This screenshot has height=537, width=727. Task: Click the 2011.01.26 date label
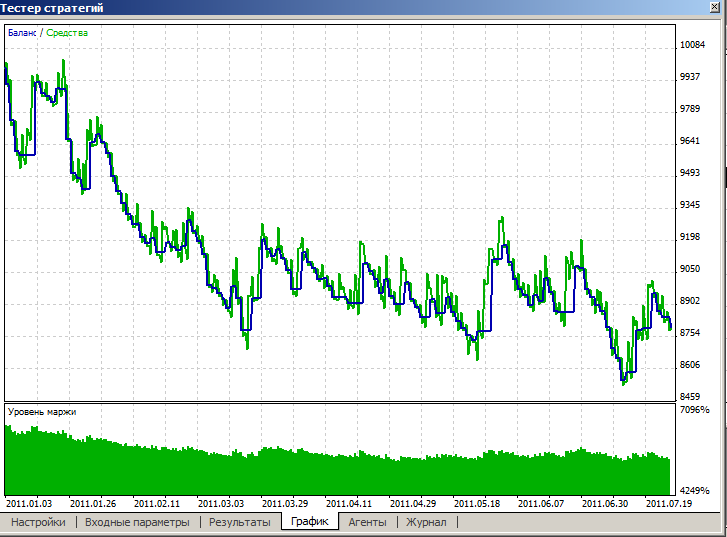click(x=93, y=503)
